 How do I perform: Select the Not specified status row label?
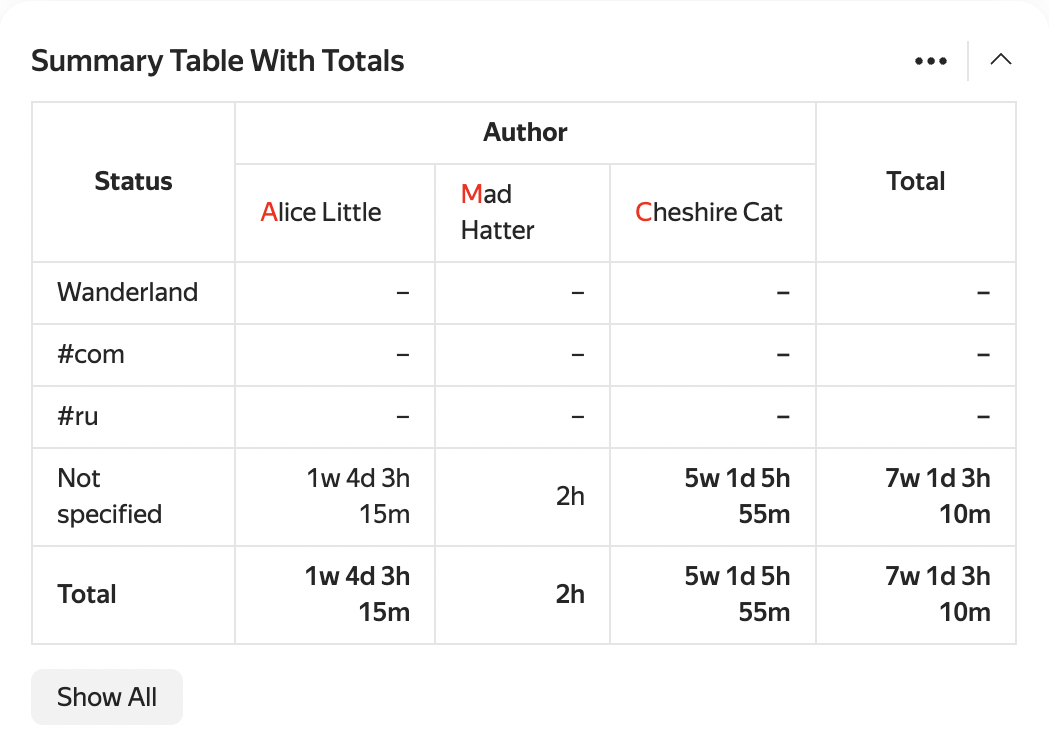(108, 496)
